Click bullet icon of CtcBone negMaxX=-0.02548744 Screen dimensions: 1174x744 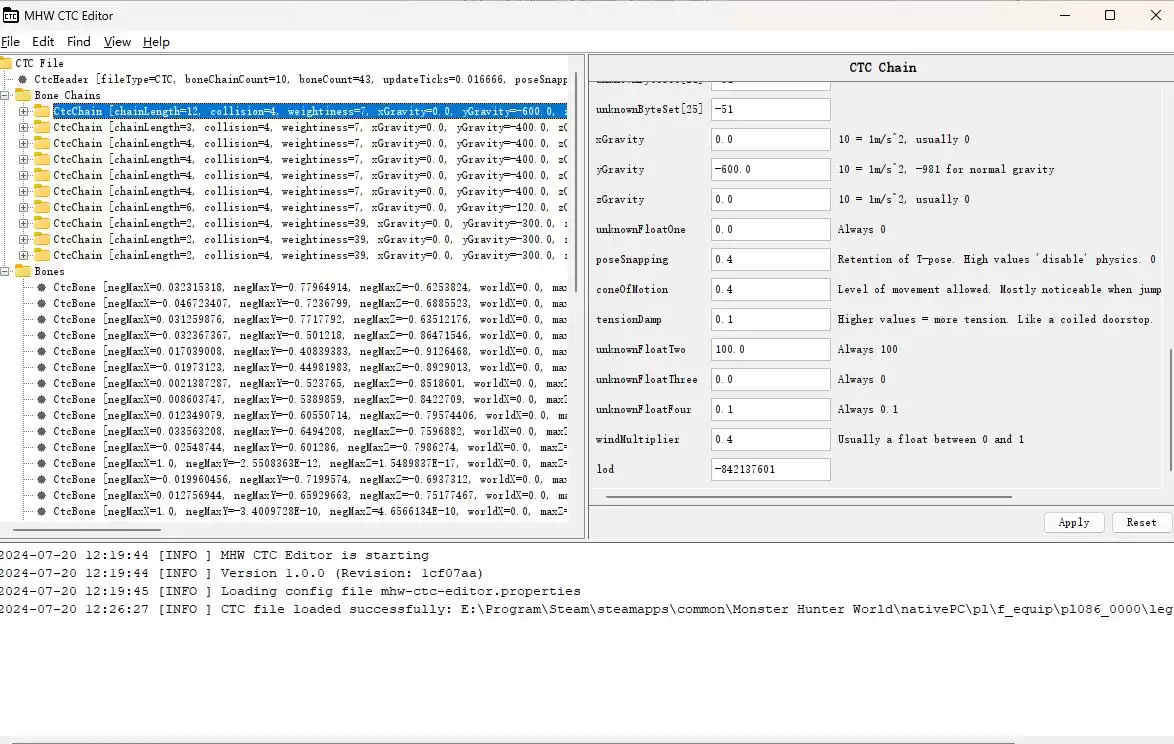coord(42,448)
